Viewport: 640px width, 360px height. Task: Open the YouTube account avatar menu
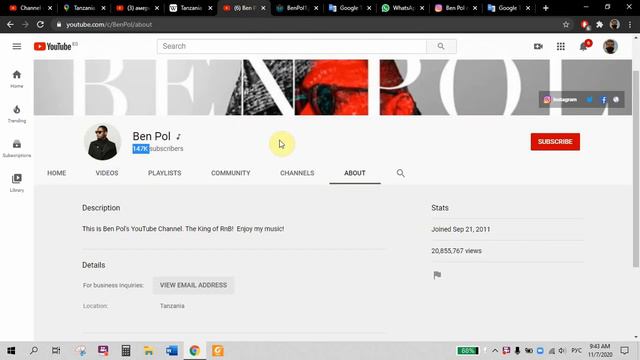click(x=610, y=46)
